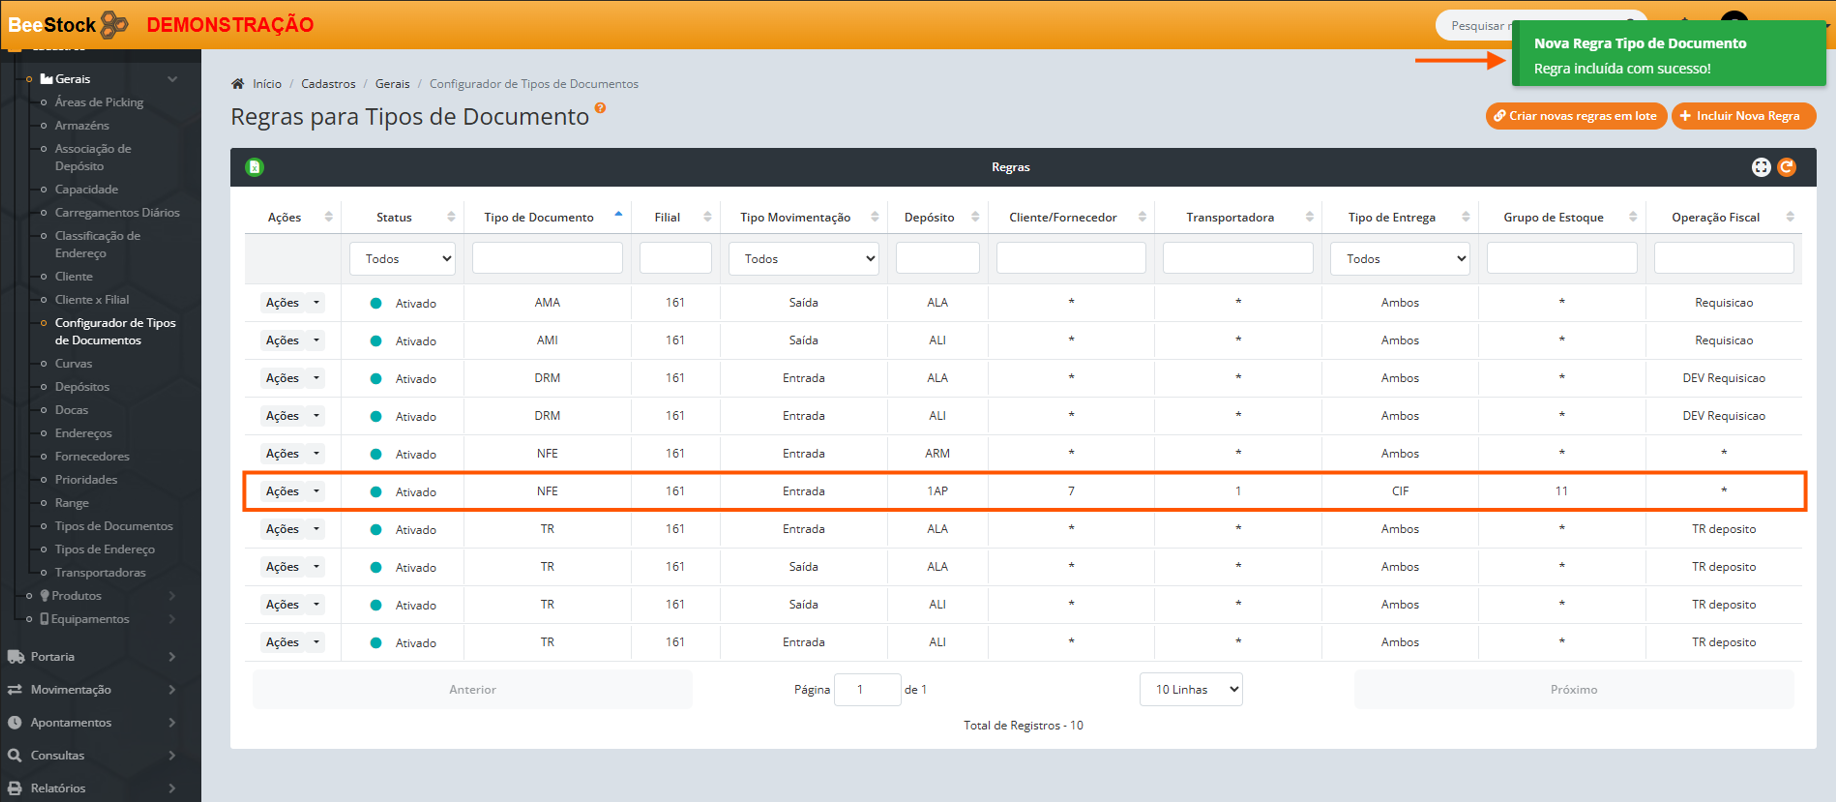1836x802 pixels.
Task: Click the Portaria truck icon in sidebar
Action: coord(16,657)
